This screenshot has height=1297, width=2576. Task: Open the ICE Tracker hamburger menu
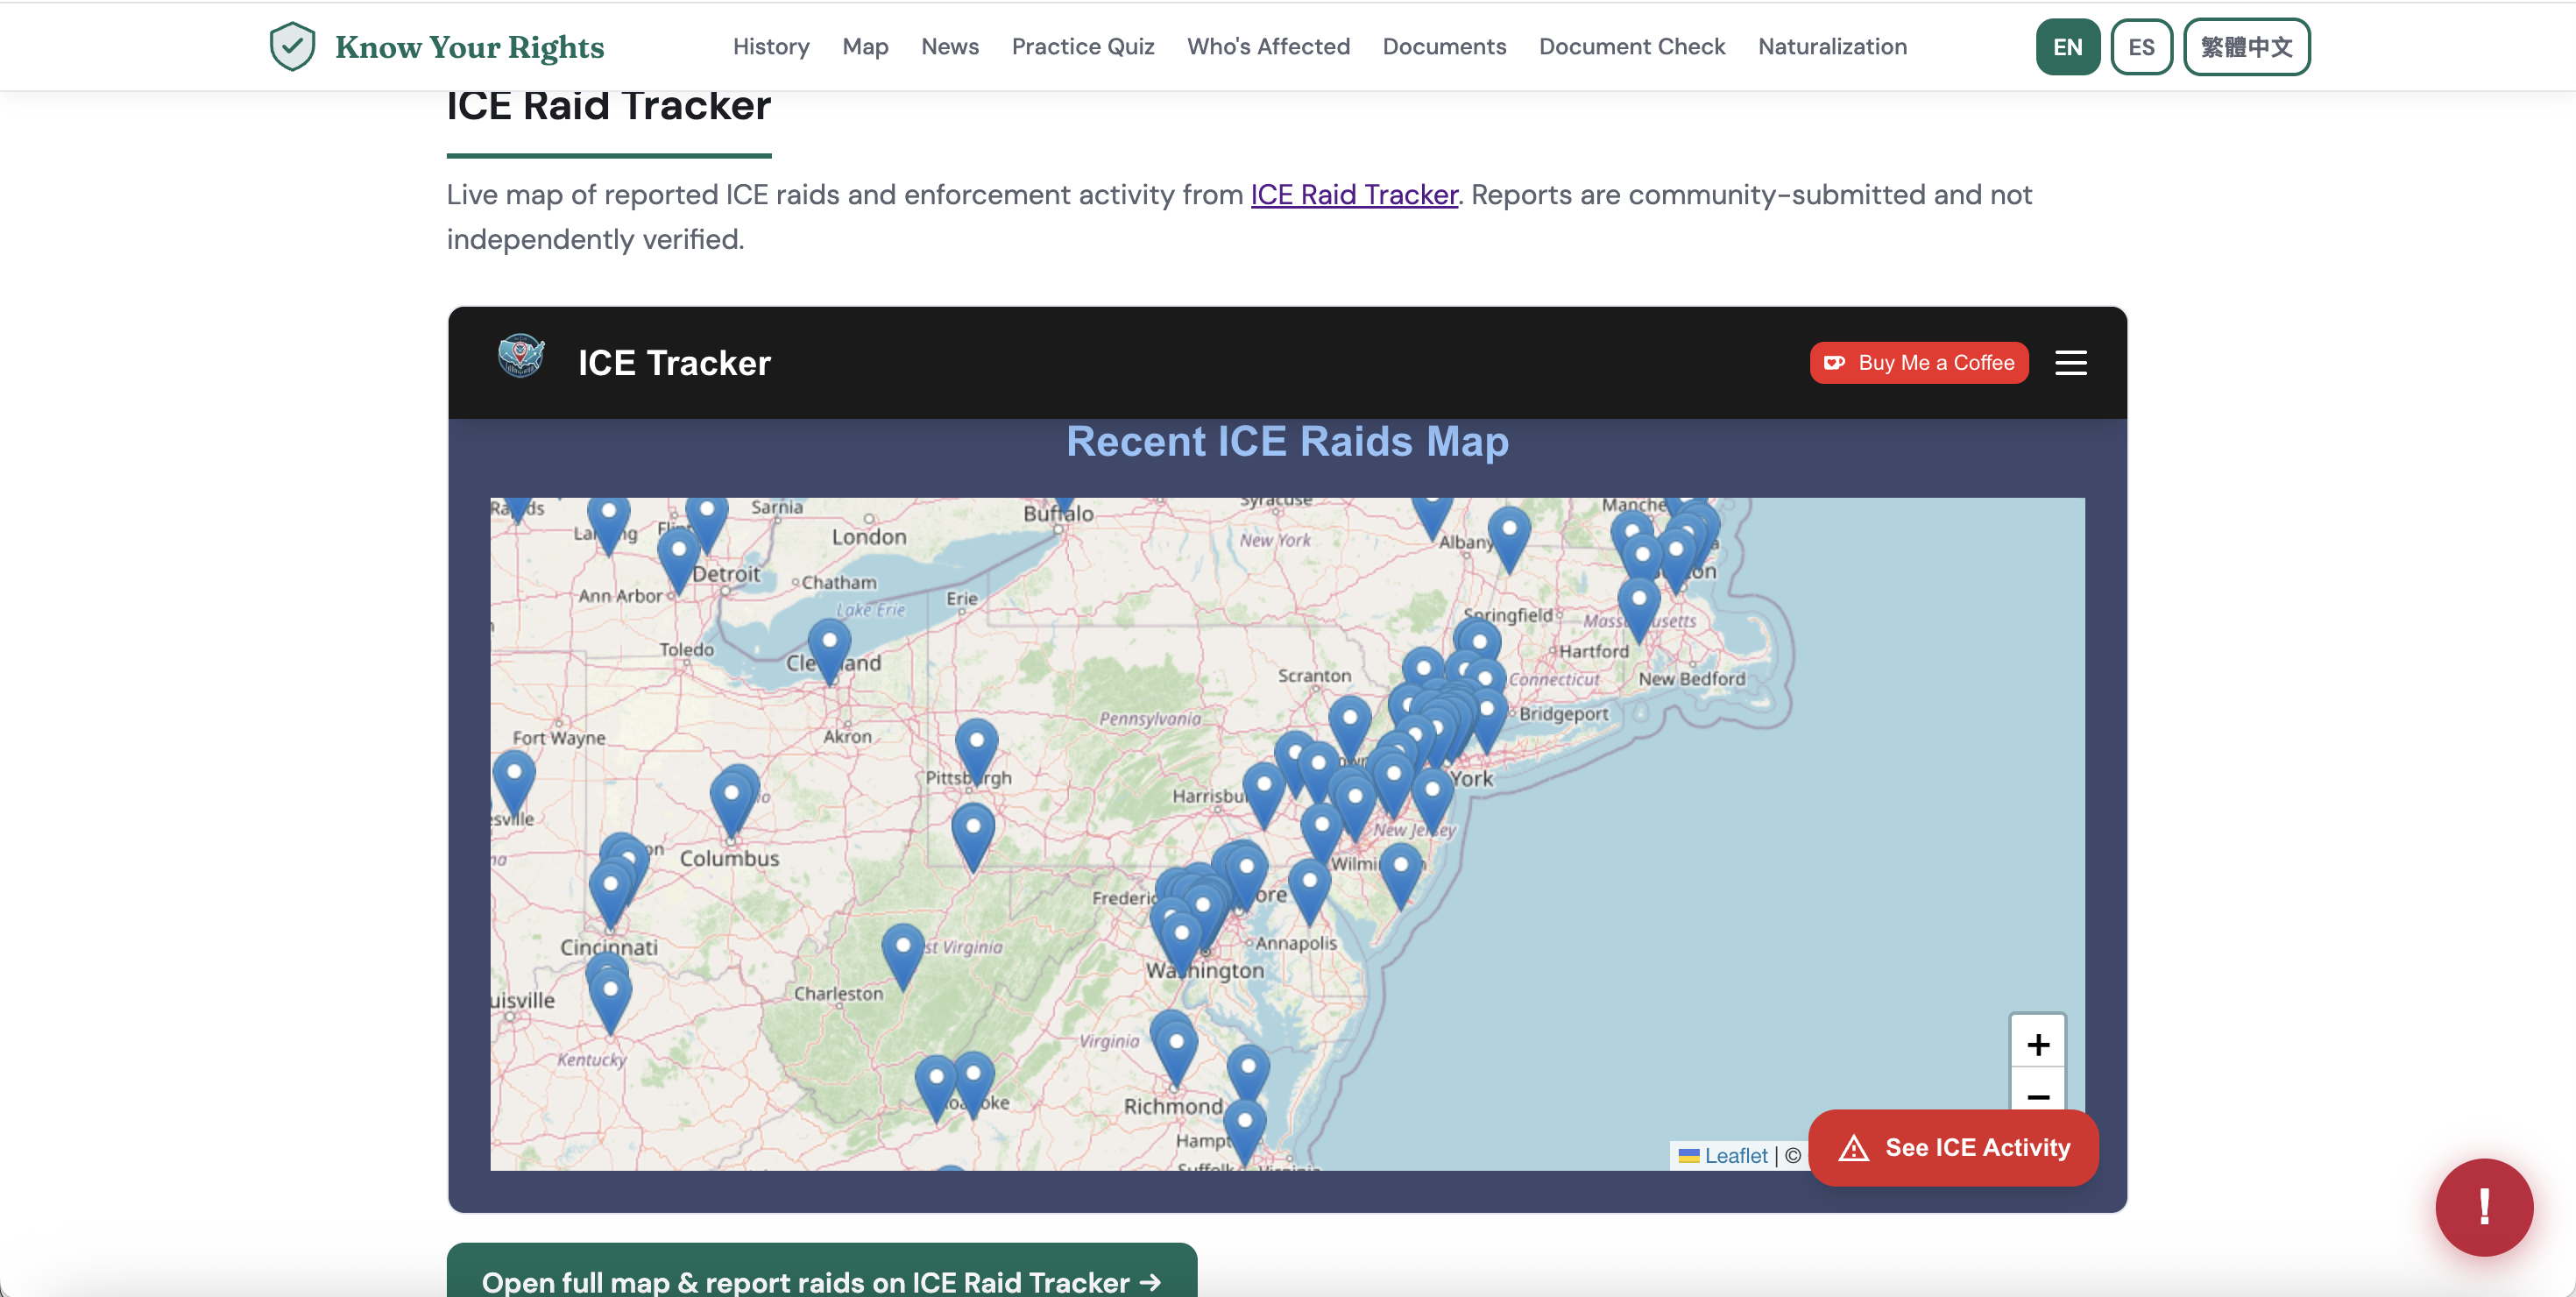click(x=2070, y=363)
